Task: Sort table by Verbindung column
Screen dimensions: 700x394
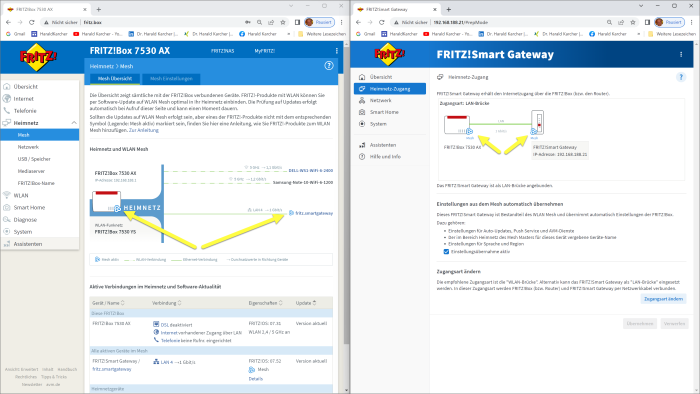Action: point(167,303)
